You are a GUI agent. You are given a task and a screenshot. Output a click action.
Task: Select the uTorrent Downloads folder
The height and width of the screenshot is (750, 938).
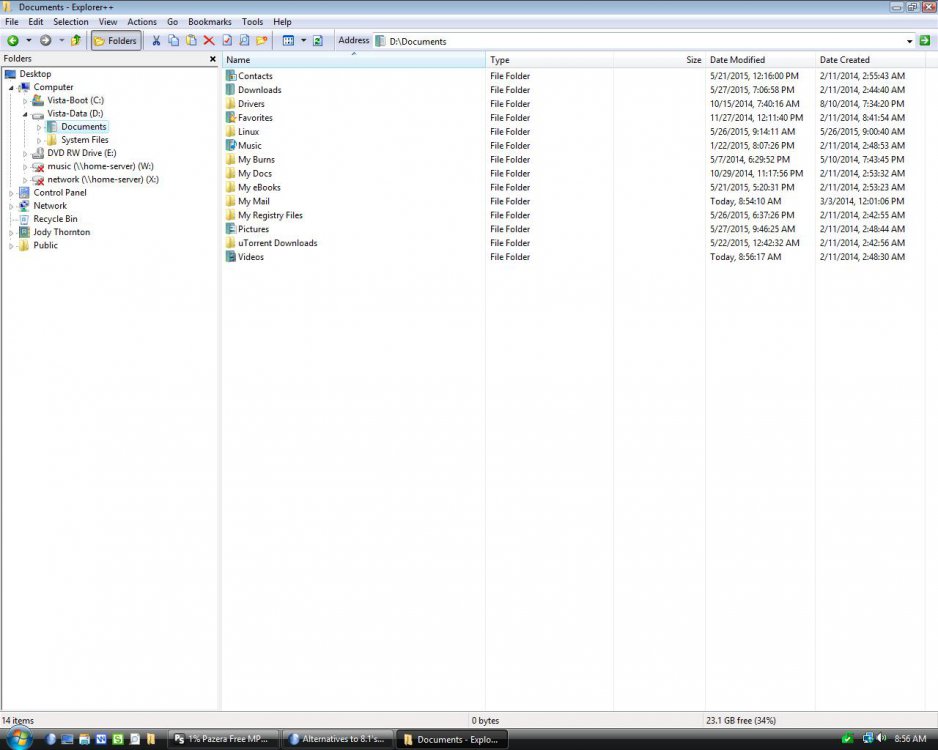click(277, 243)
